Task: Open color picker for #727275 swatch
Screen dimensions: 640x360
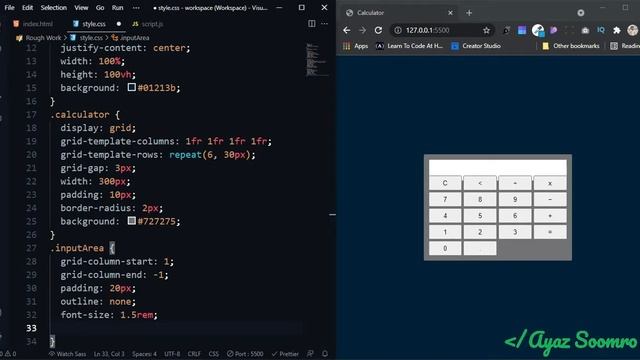Action: coord(131,221)
